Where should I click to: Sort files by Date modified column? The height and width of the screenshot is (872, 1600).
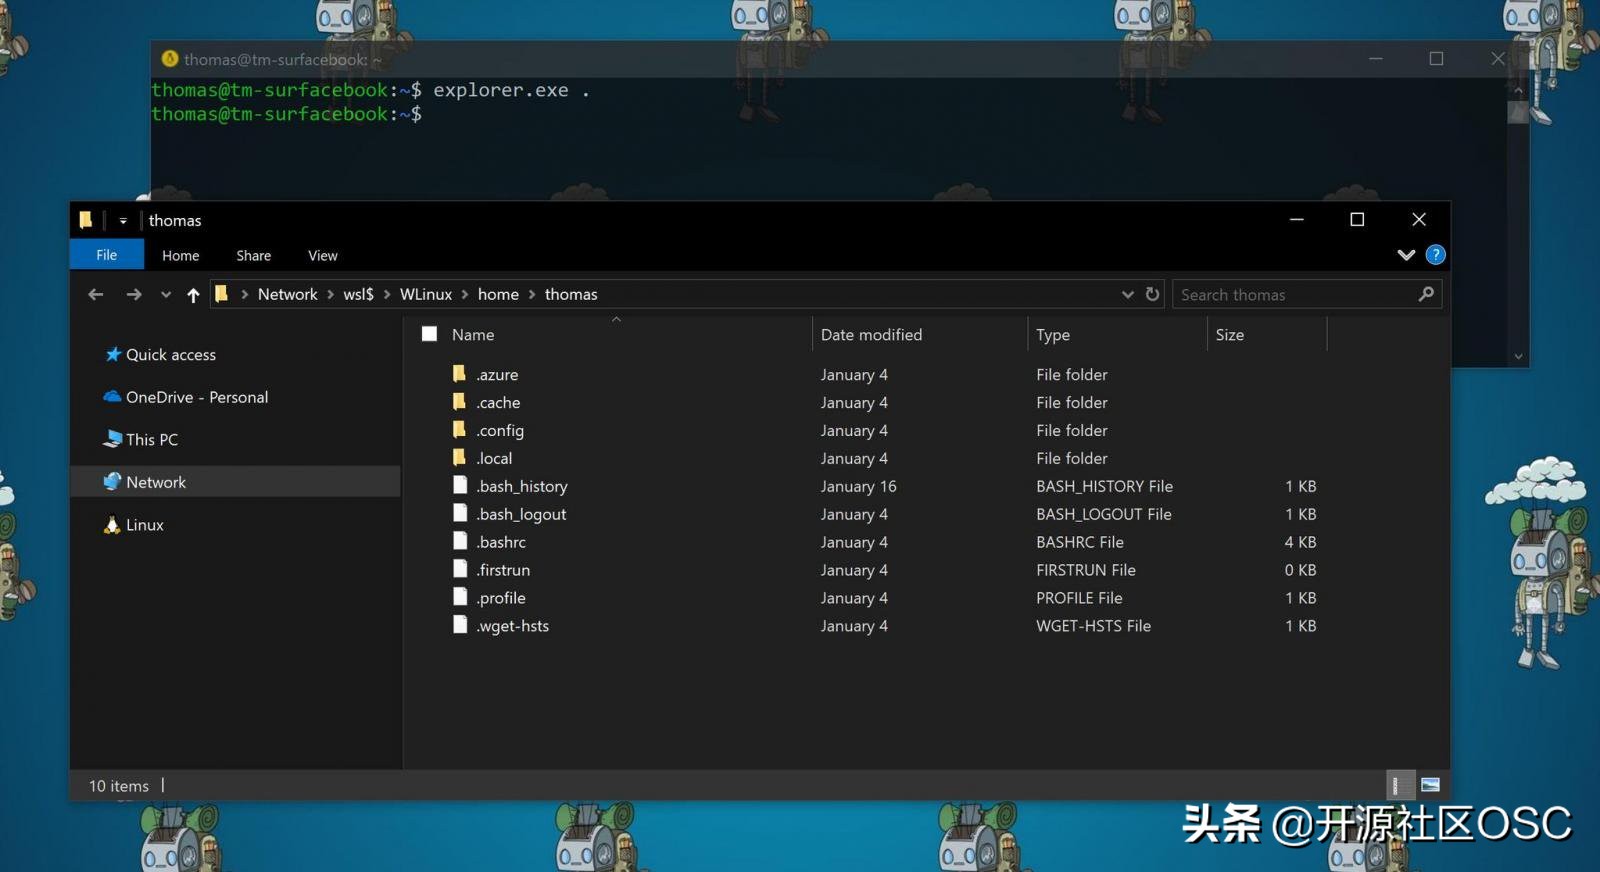(x=871, y=335)
